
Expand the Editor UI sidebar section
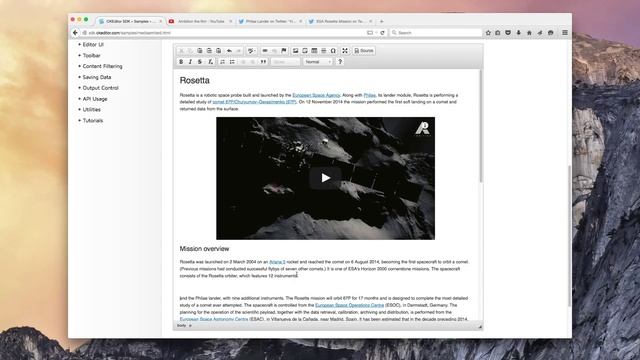93,44
